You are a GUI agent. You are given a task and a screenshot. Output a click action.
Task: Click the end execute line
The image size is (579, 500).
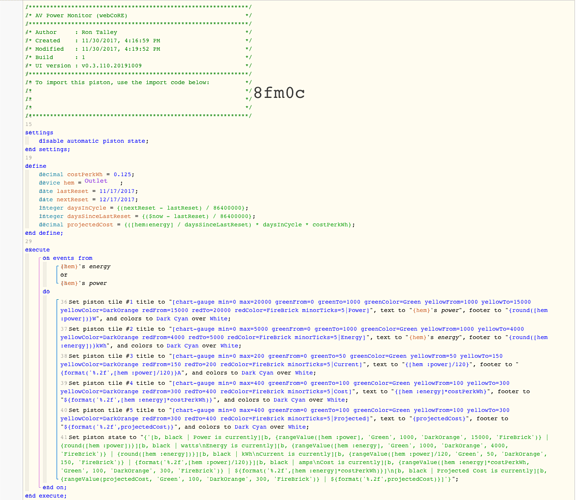pos(46,496)
